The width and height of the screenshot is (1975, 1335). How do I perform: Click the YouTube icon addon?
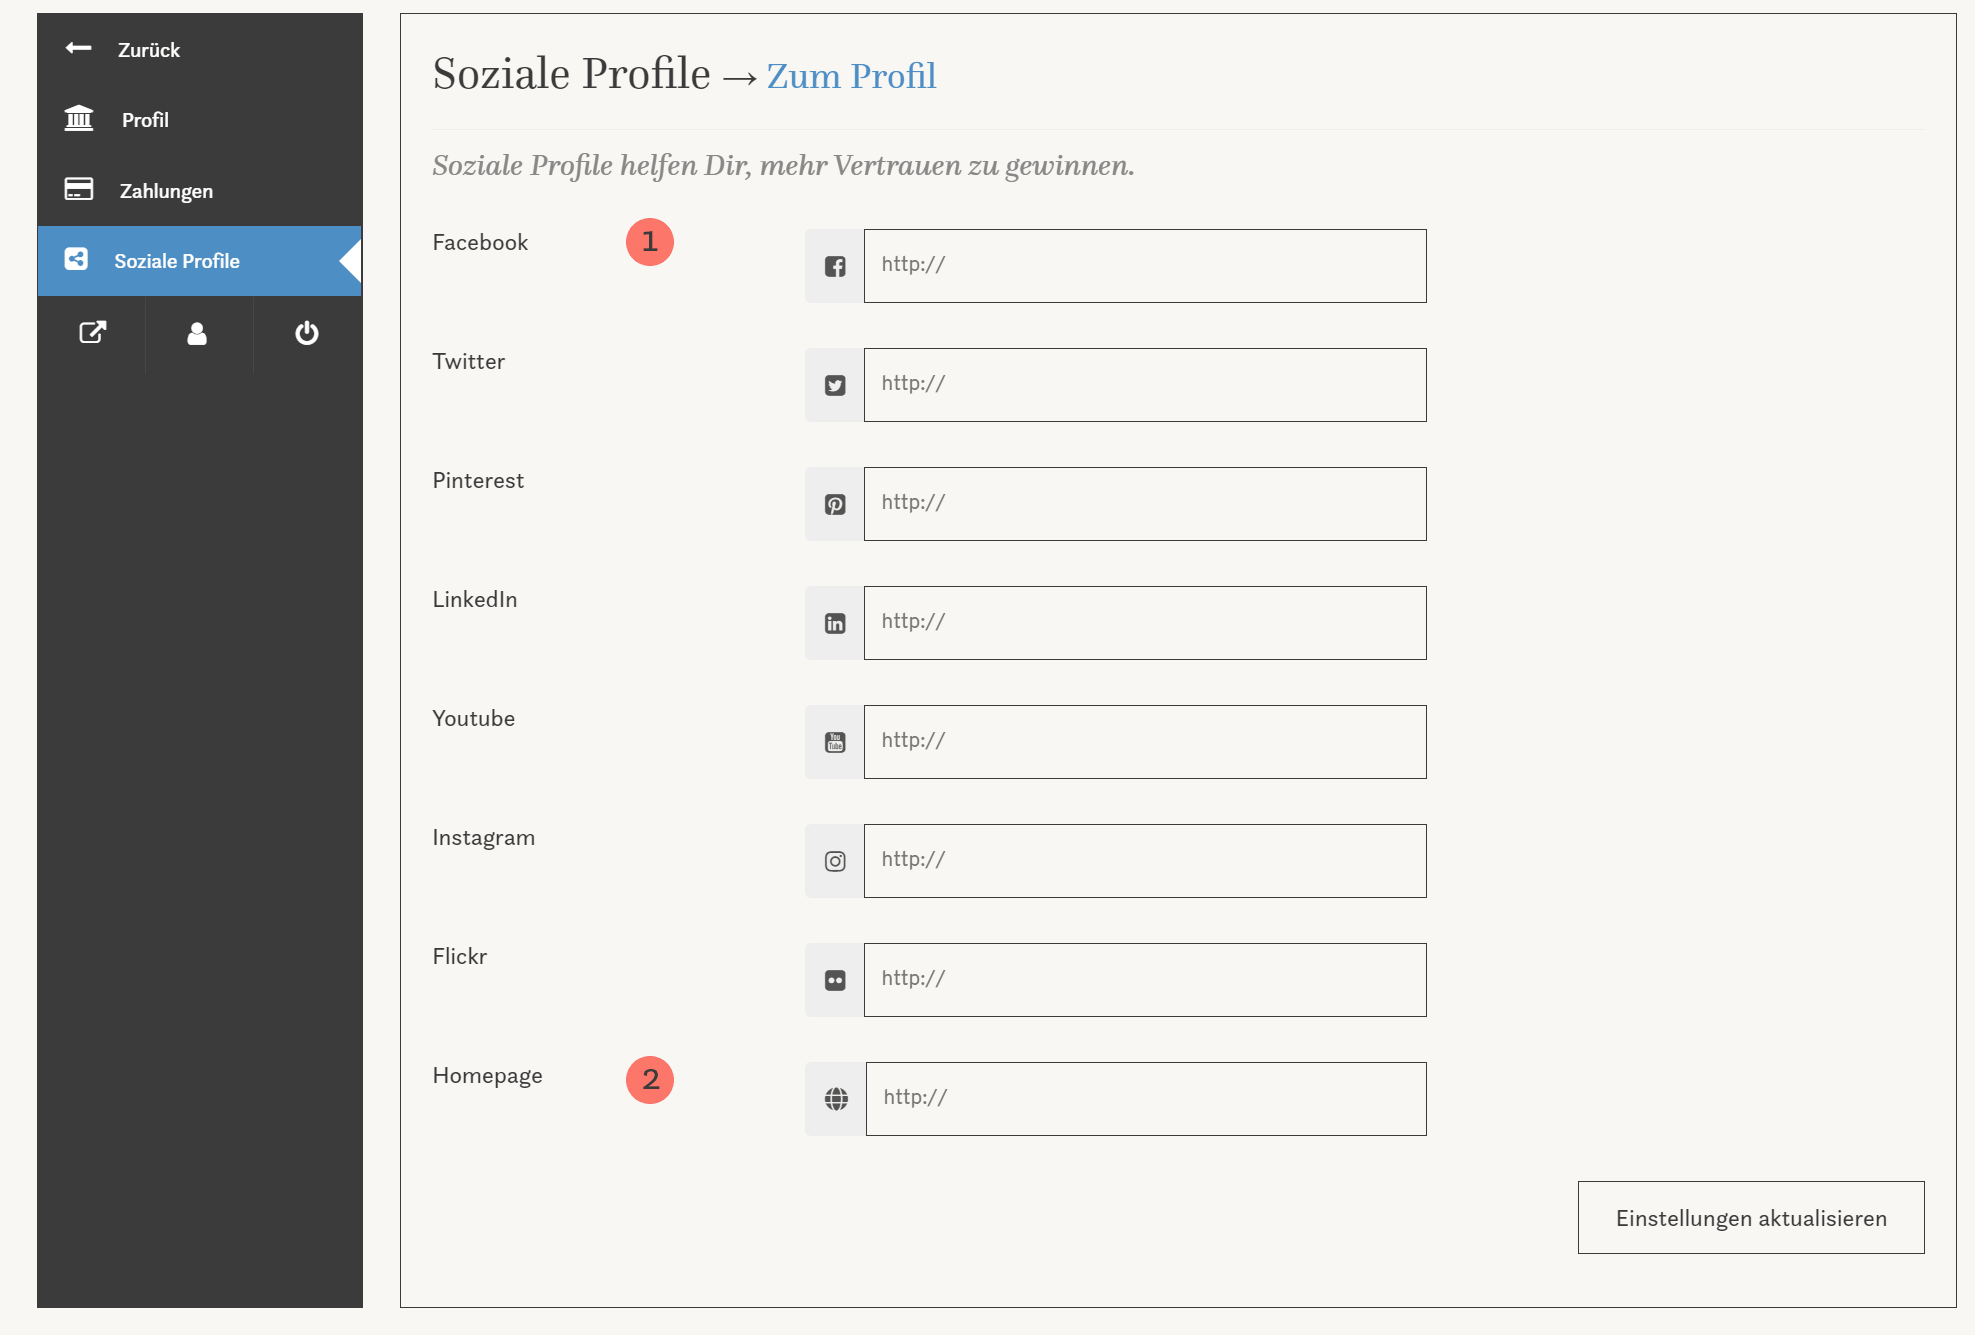click(x=835, y=742)
